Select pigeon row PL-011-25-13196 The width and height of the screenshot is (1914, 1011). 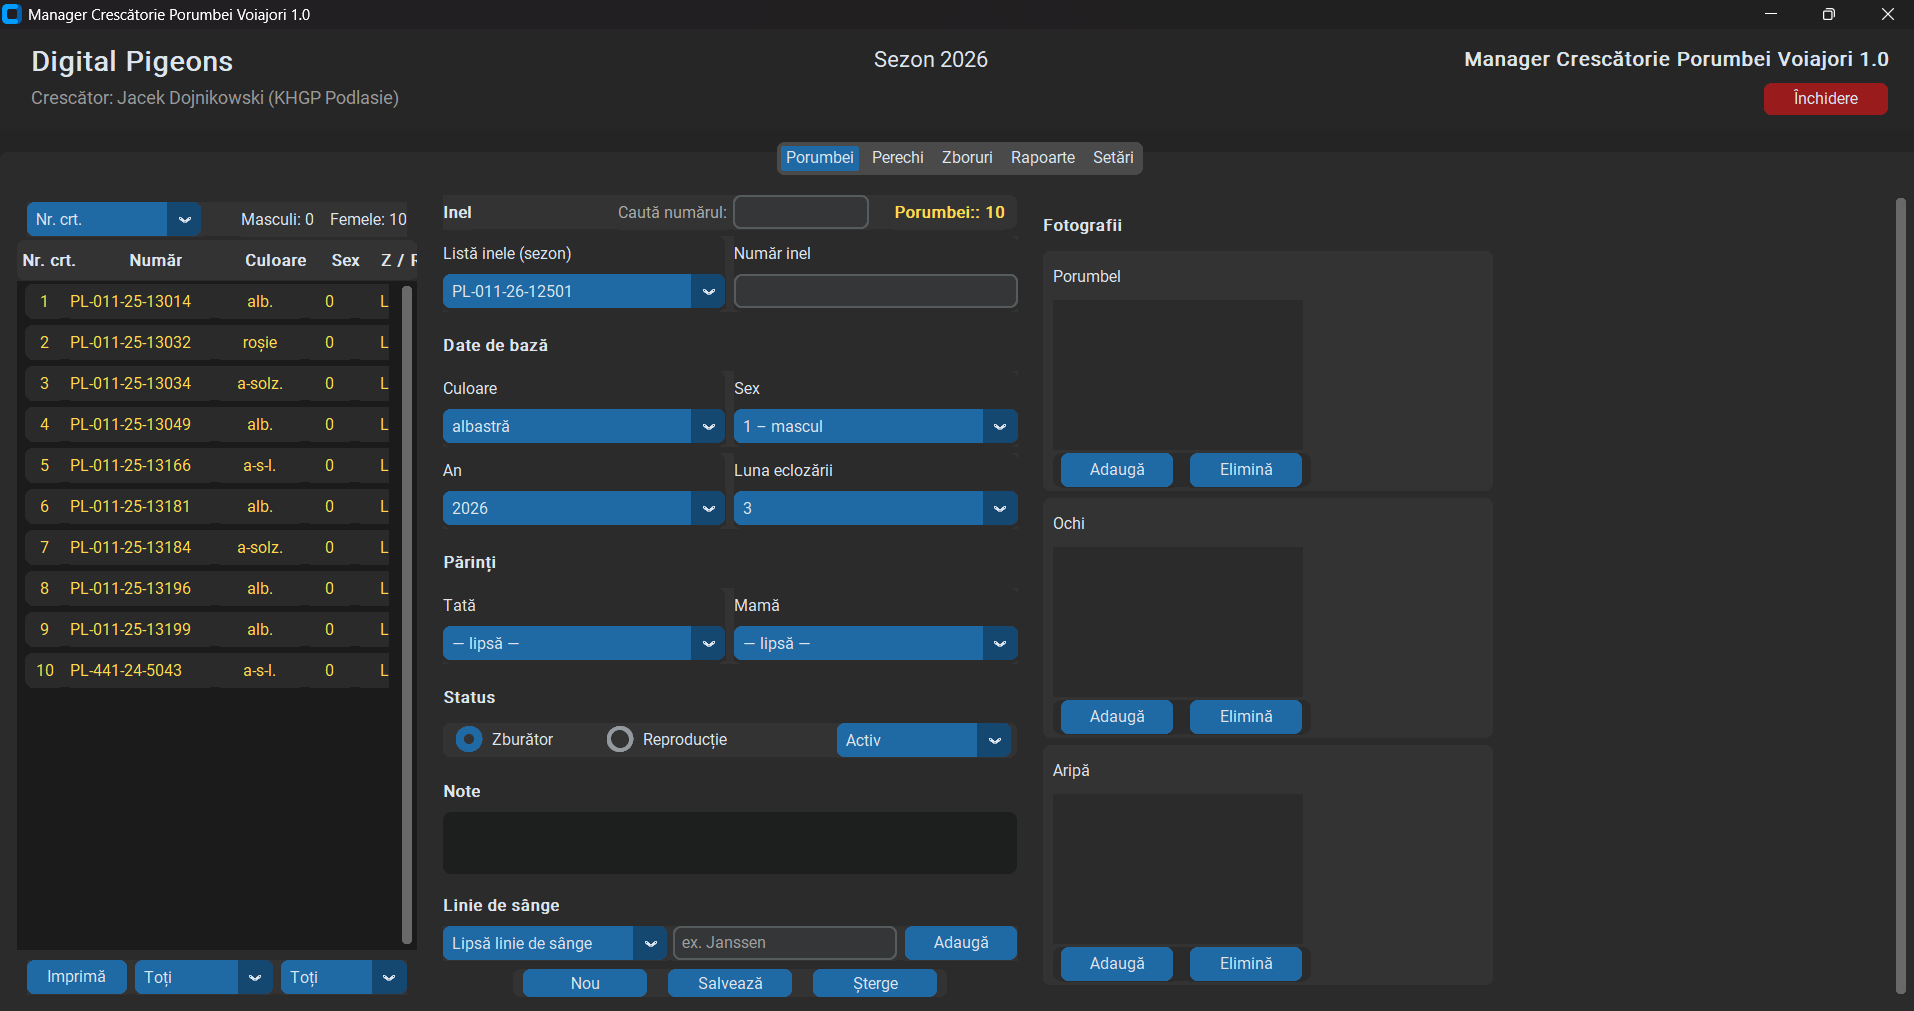tap(207, 588)
